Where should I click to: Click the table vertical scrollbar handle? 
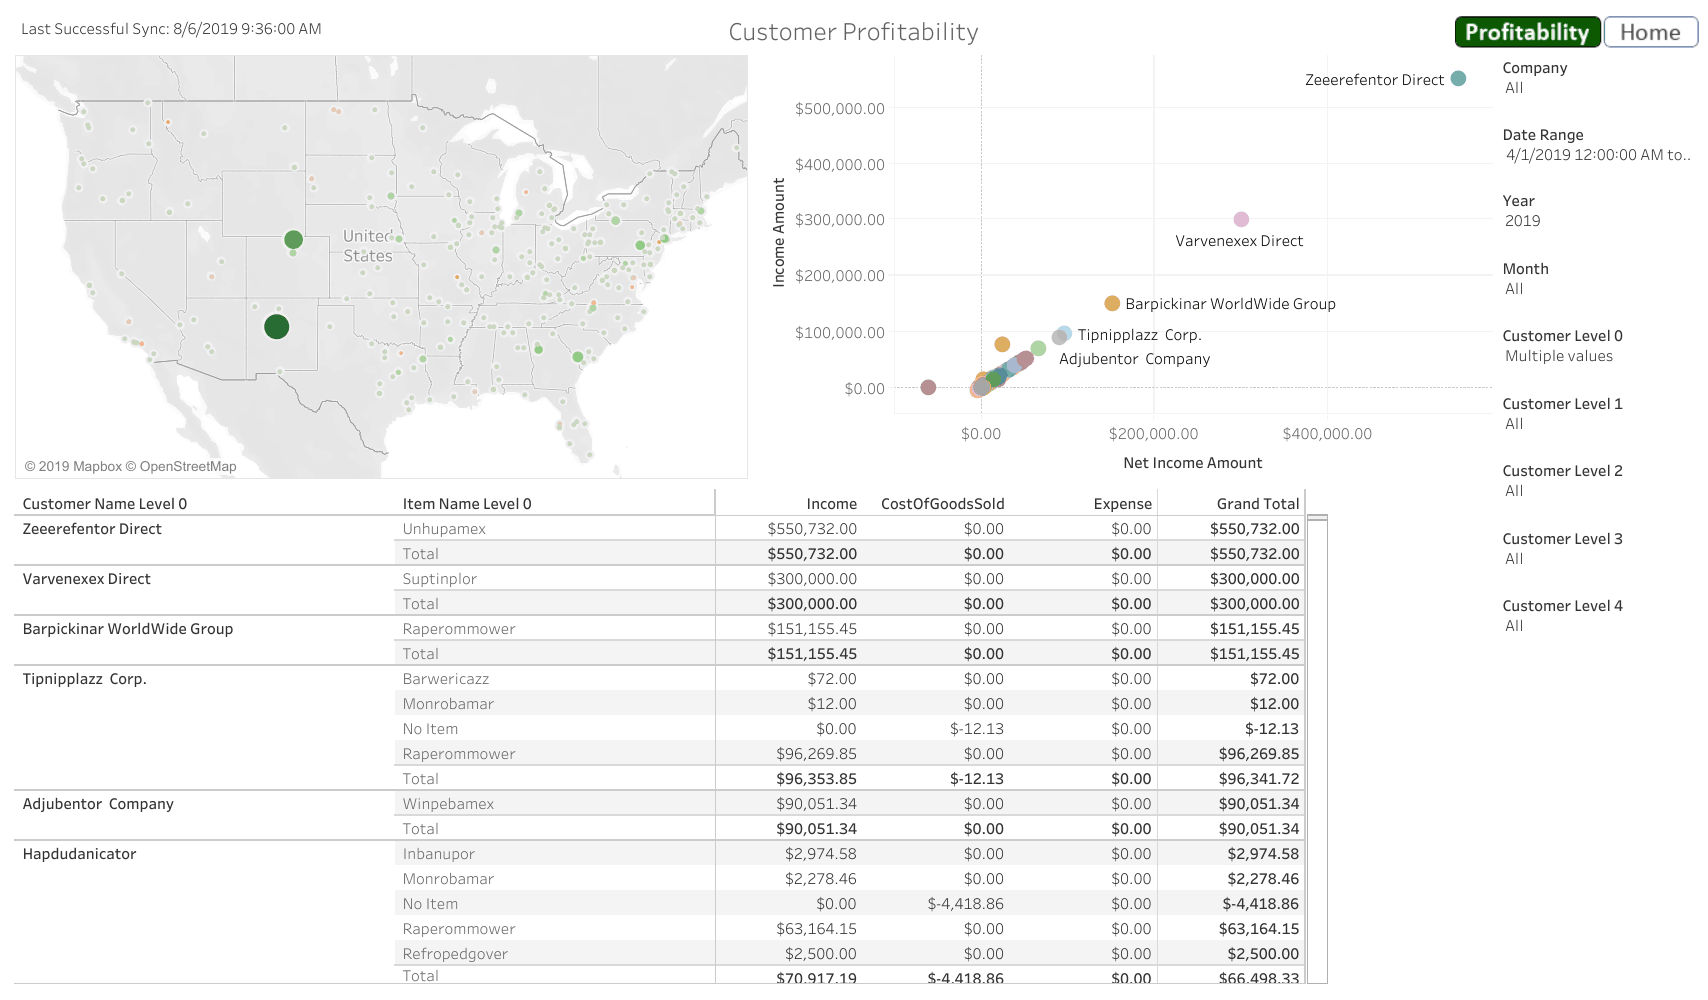click(1317, 518)
